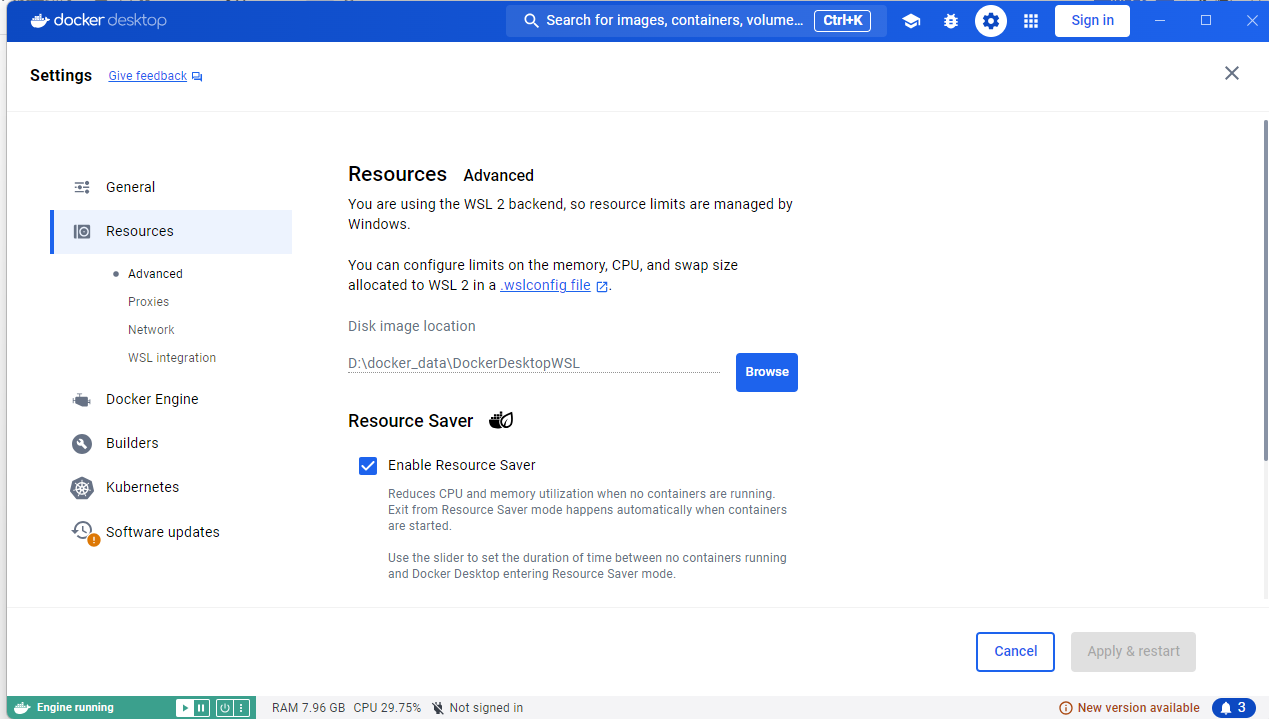Click the Resource Saver leaf whale icon
Image resolution: width=1269 pixels, height=719 pixels.
(501, 420)
